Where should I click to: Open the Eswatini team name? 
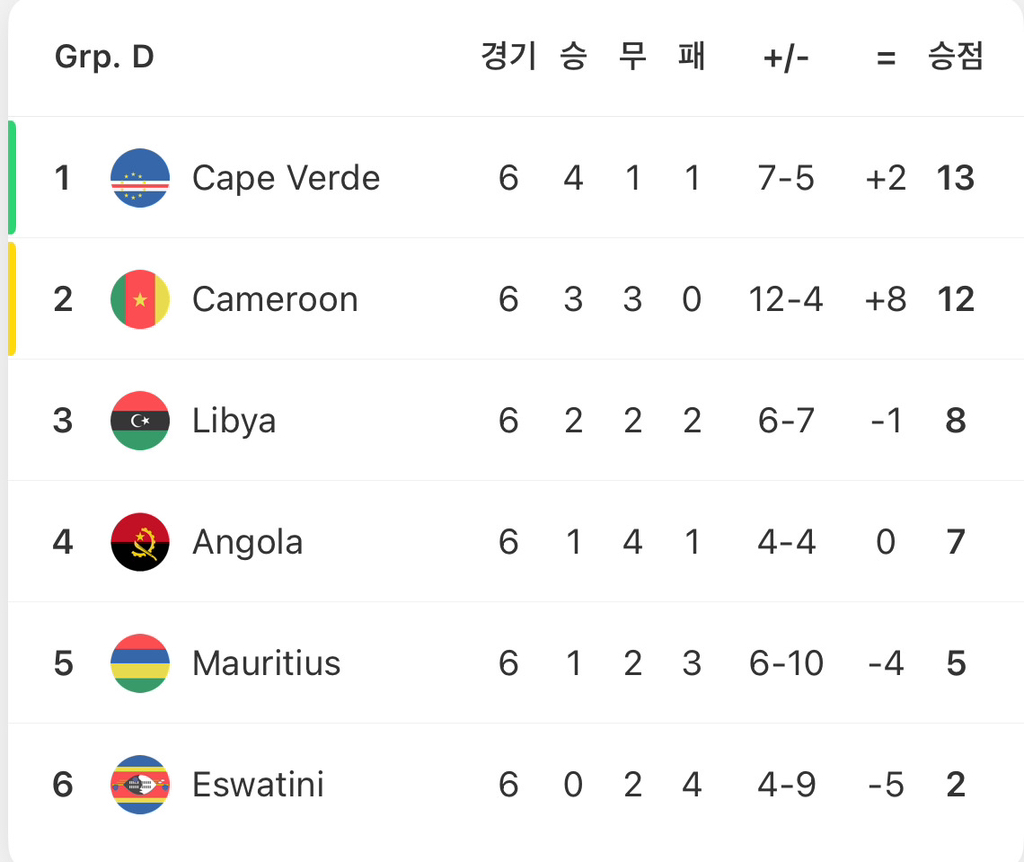coord(258,784)
